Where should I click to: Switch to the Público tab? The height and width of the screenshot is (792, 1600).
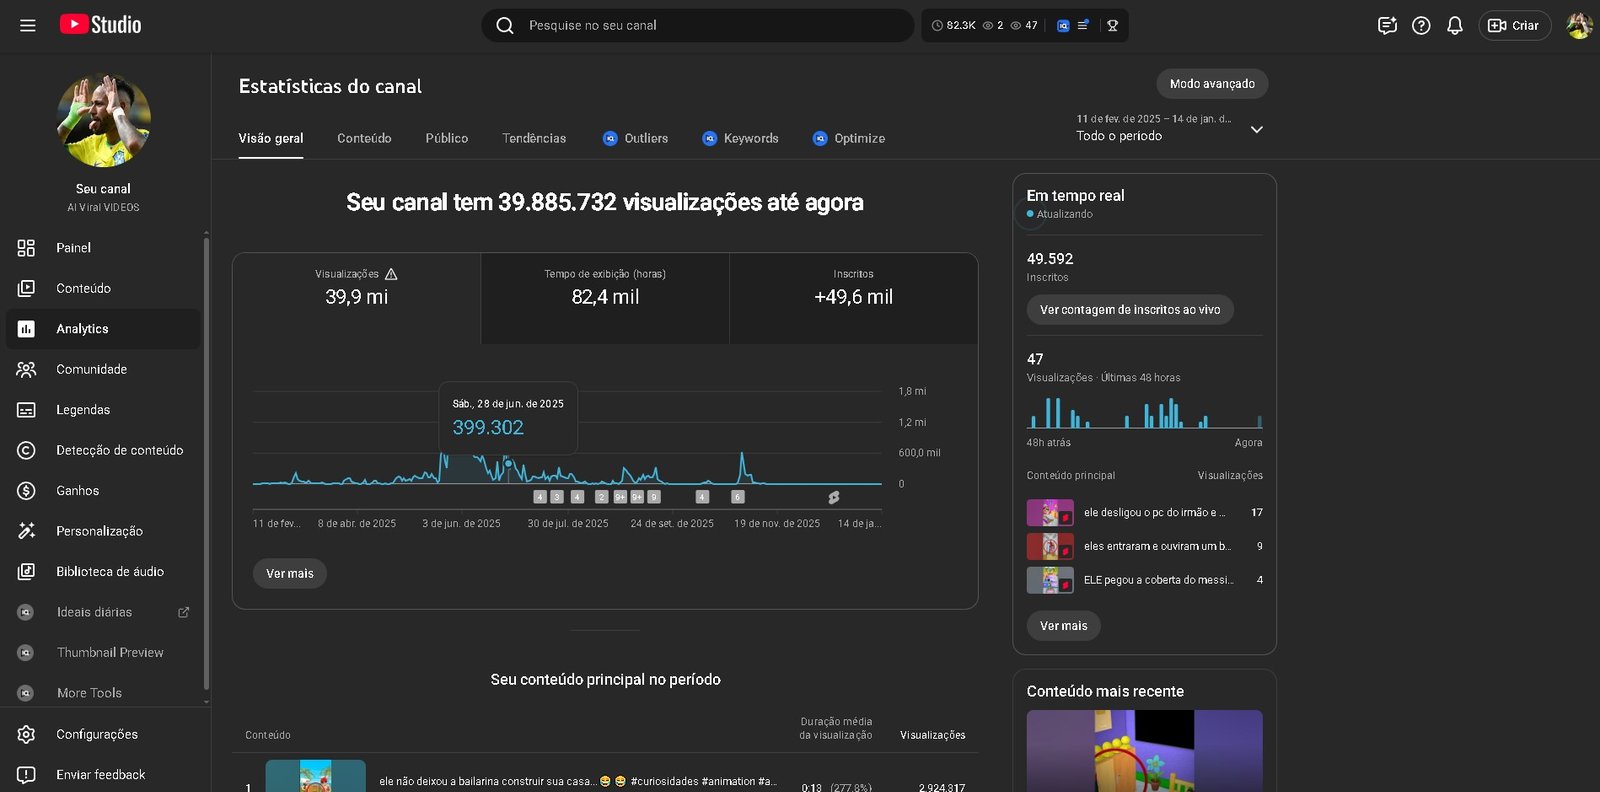tap(447, 138)
